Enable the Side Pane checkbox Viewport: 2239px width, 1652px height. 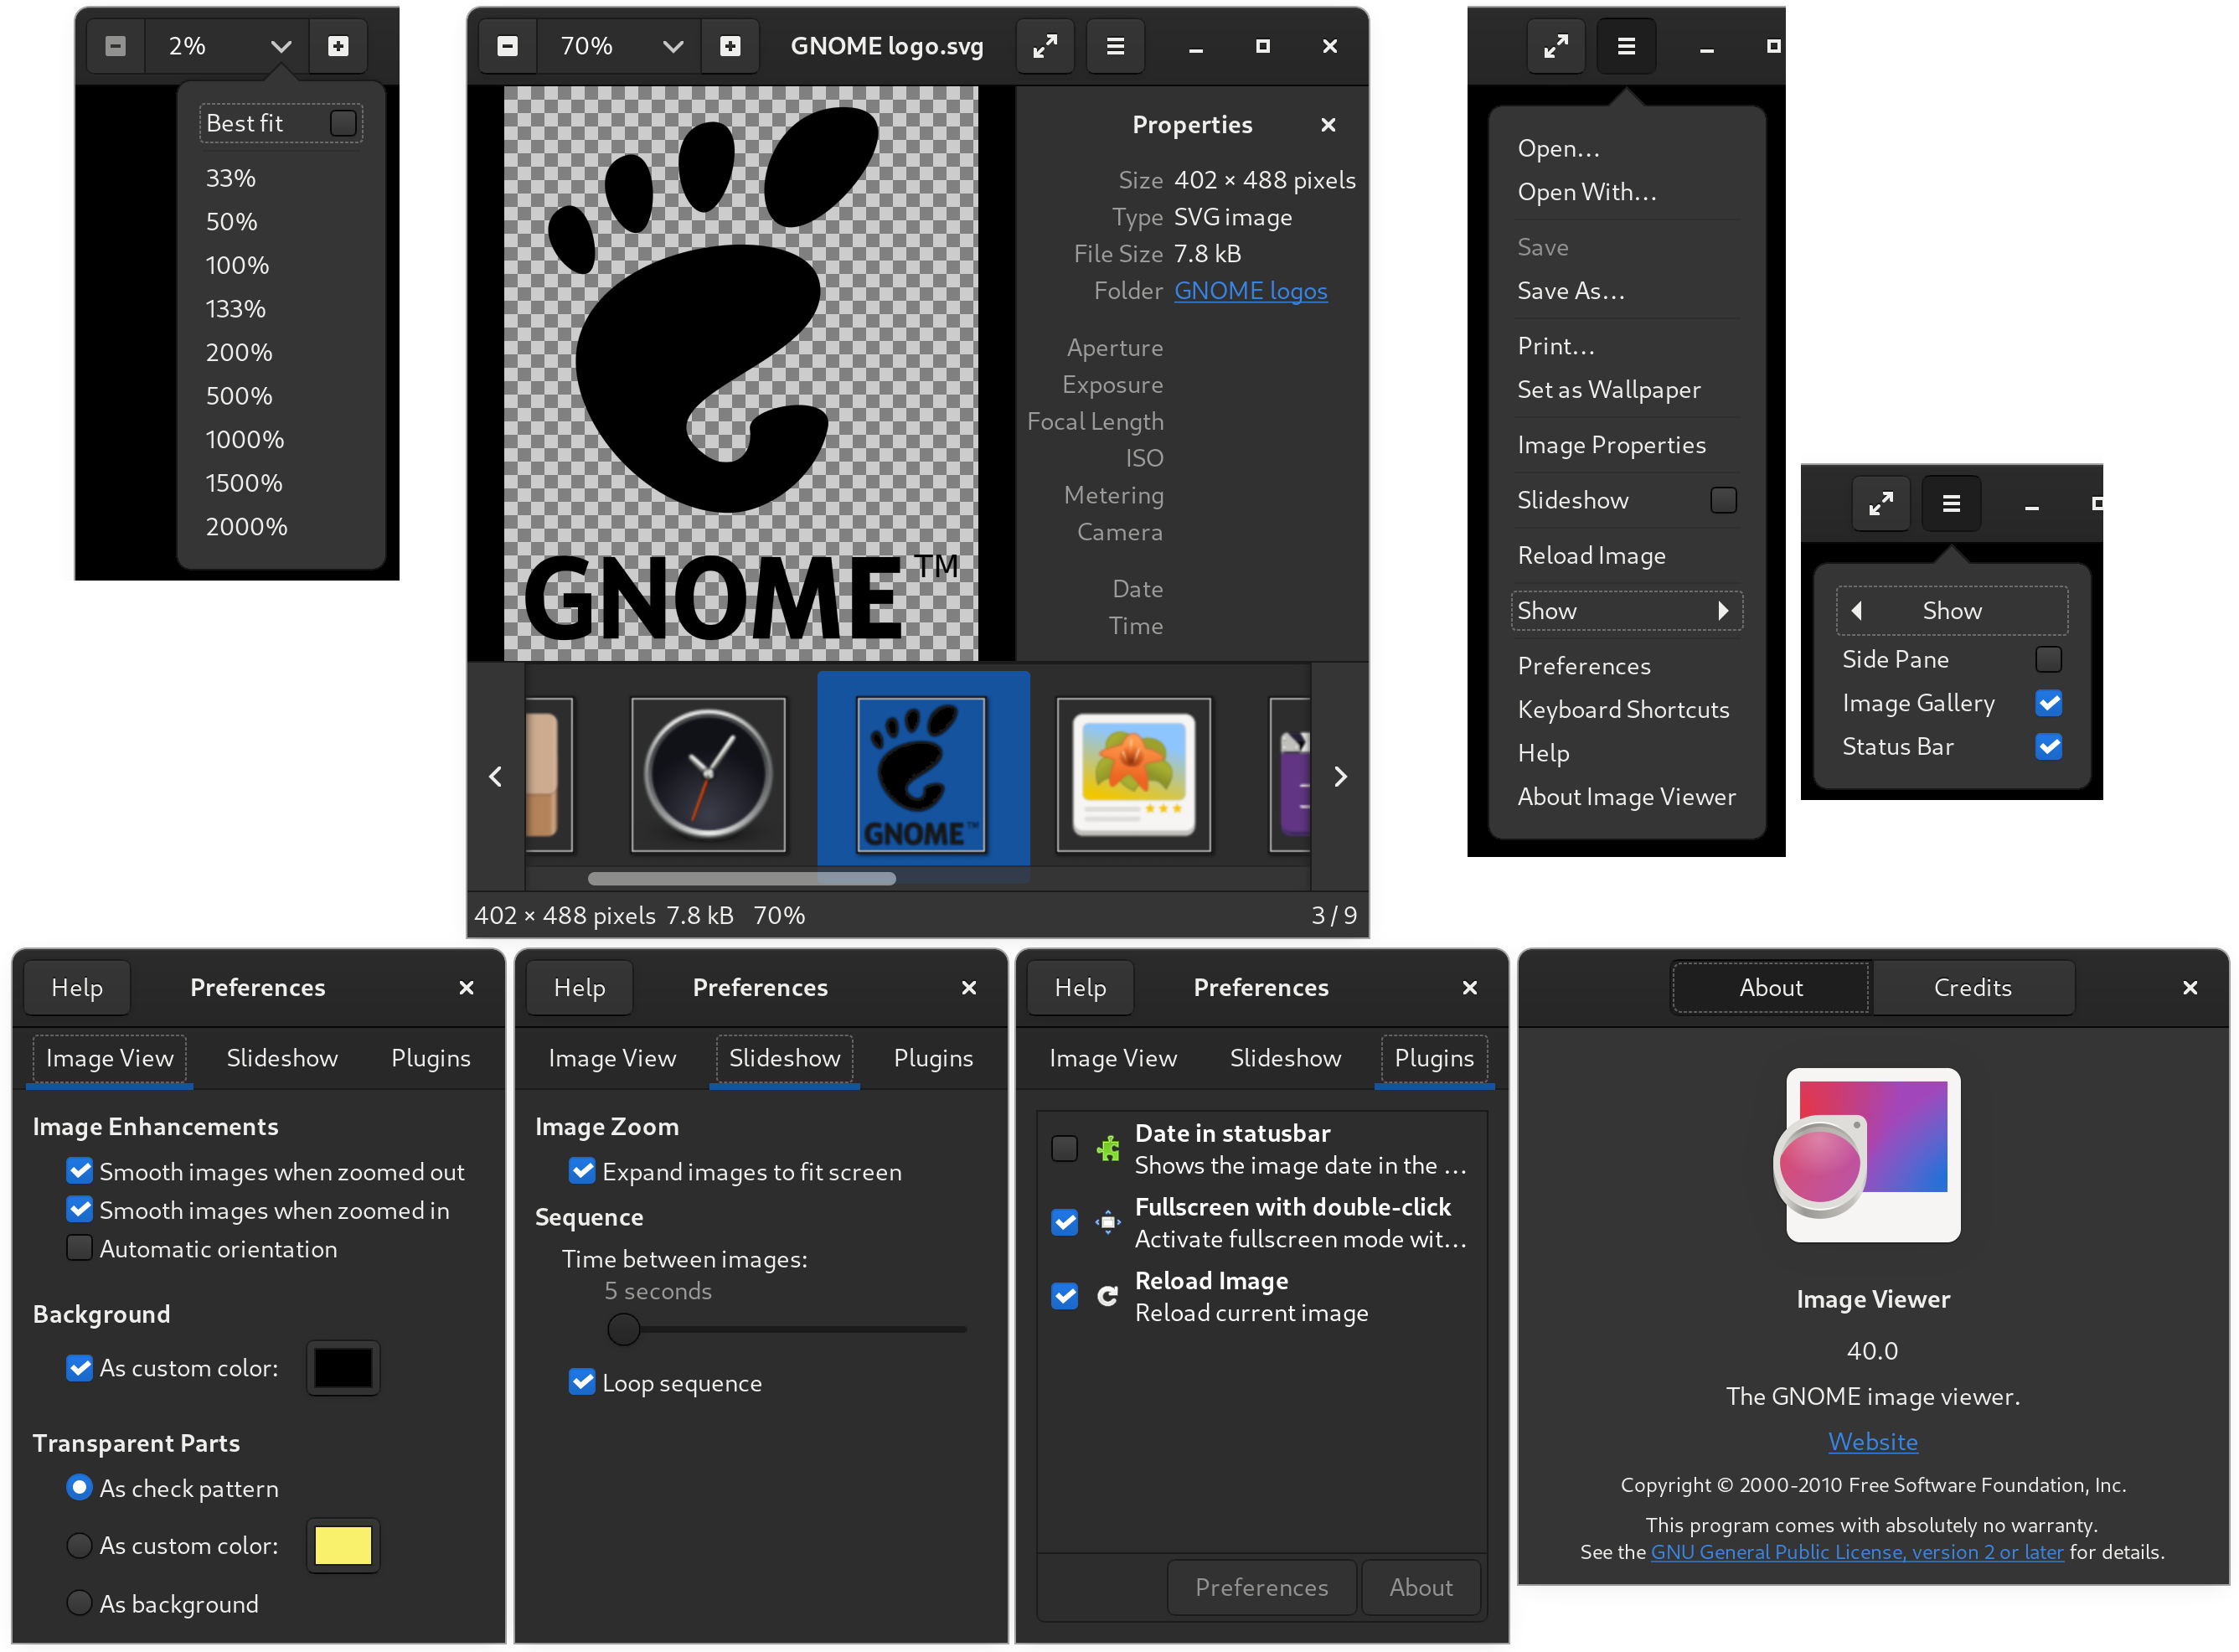2049,659
